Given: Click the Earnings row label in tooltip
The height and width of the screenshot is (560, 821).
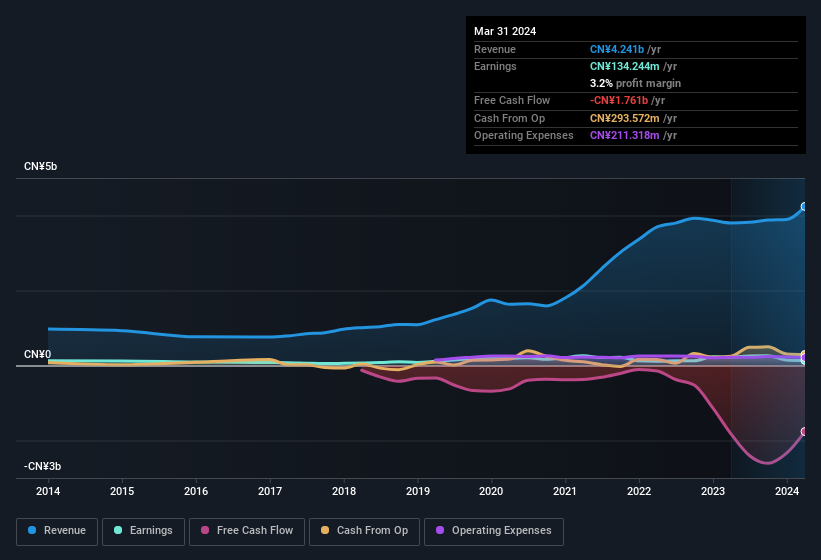Looking at the screenshot, I should point(495,66).
